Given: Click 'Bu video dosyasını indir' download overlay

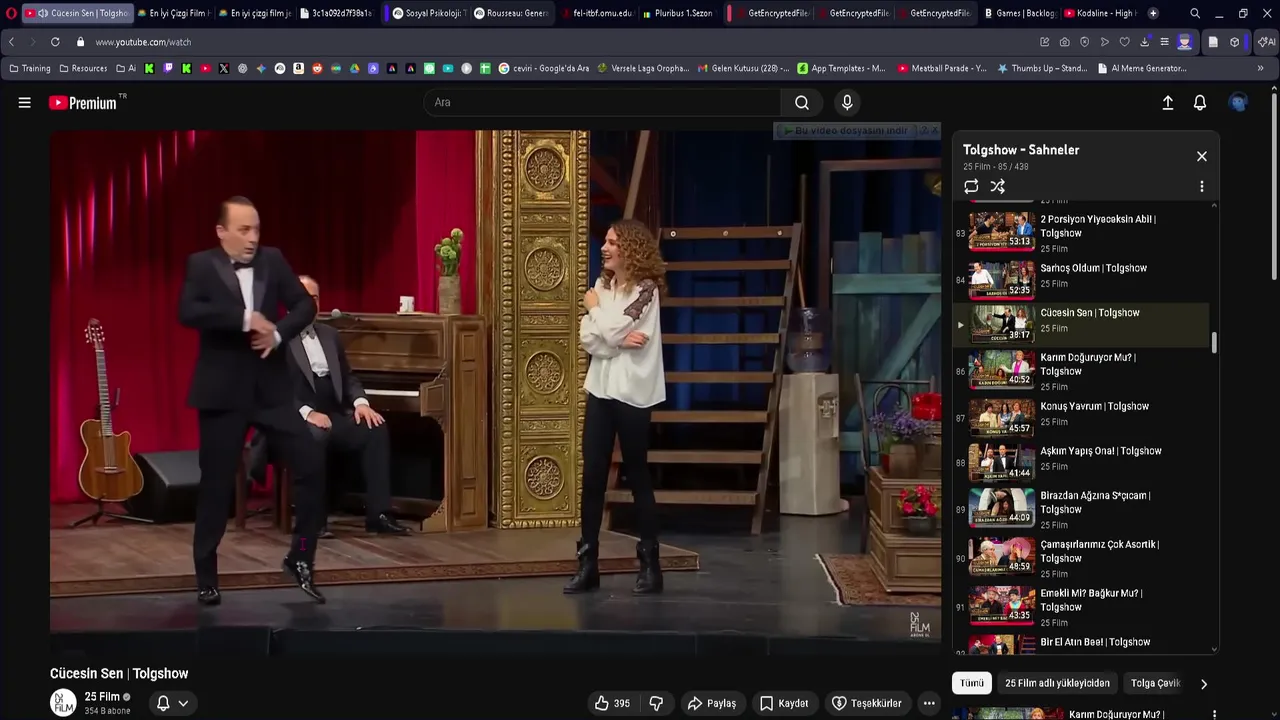Looking at the screenshot, I should click(848, 131).
